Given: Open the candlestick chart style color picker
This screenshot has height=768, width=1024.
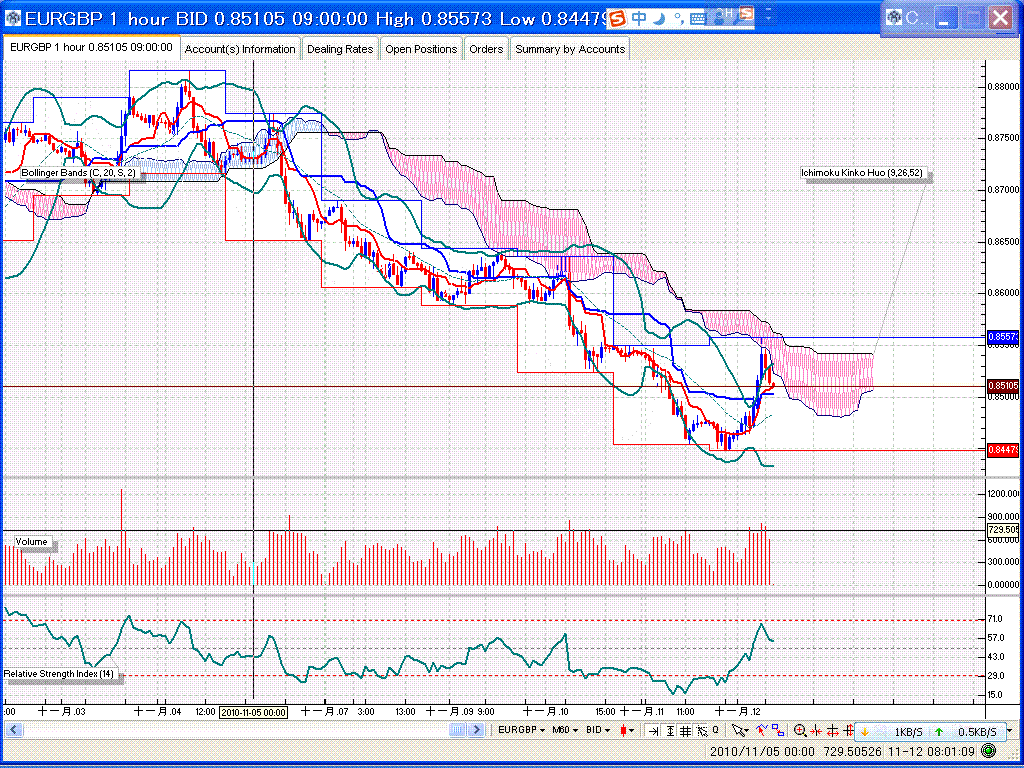Looking at the screenshot, I should 628,731.
